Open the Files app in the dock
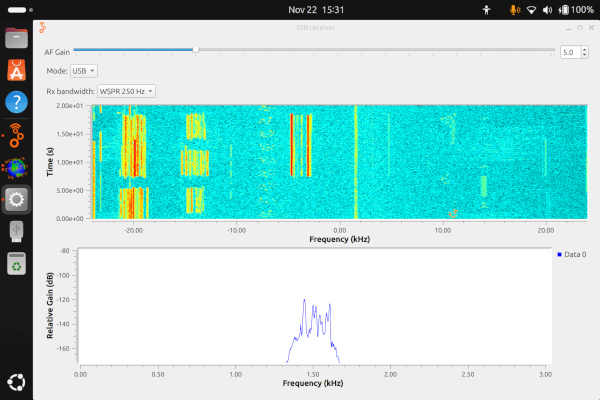 16,38
